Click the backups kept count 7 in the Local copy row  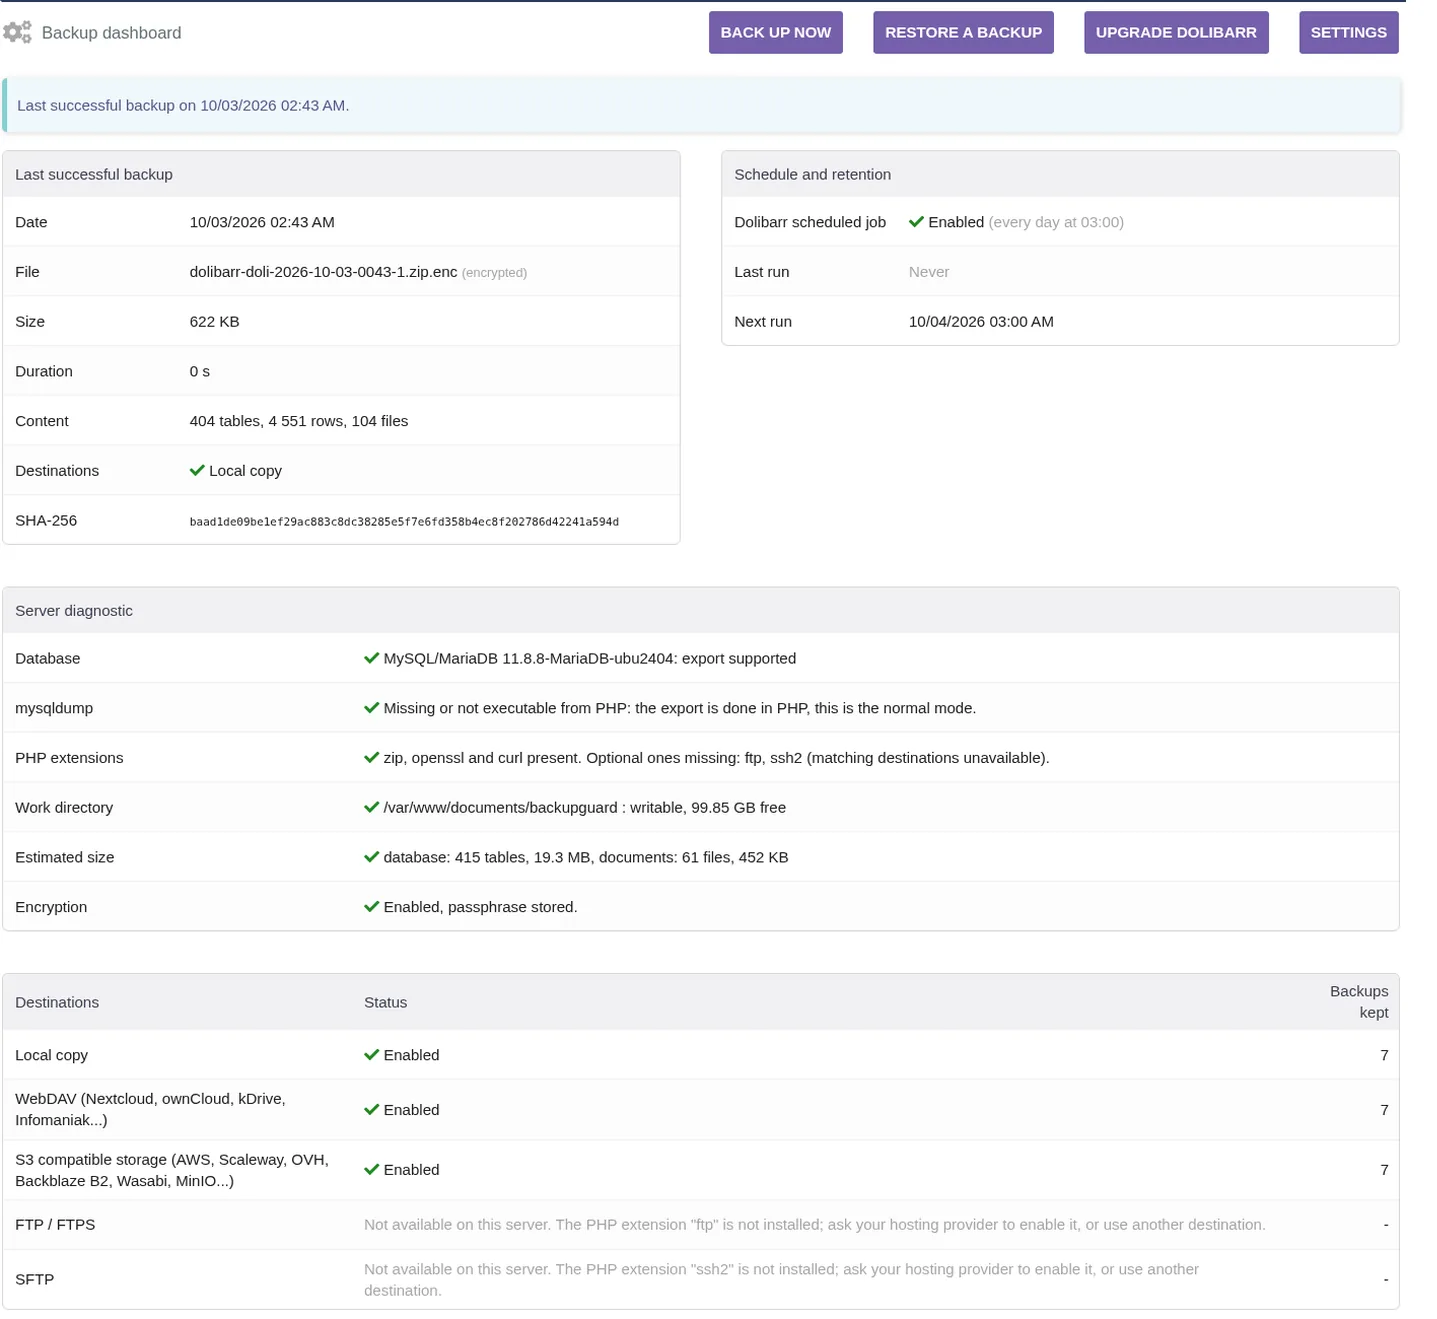click(1384, 1055)
